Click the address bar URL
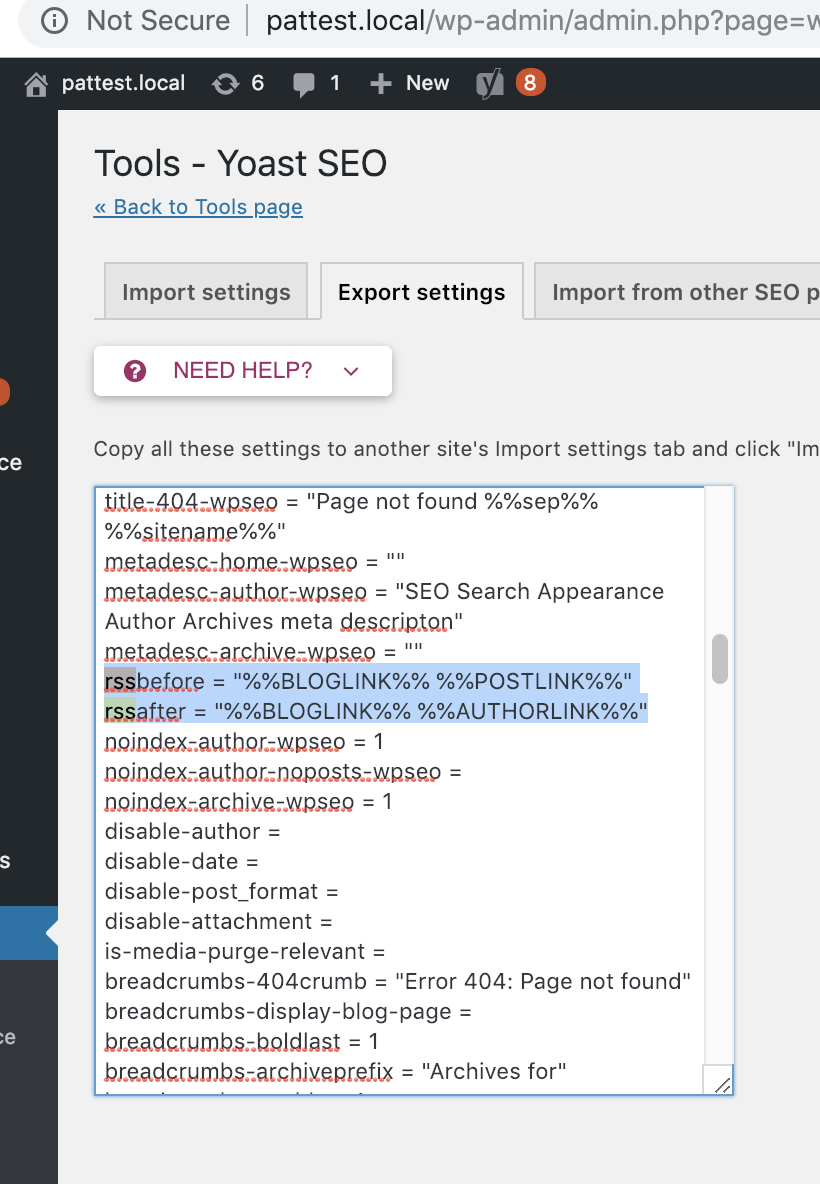The width and height of the screenshot is (820, 1184). [x=500, y=22]
